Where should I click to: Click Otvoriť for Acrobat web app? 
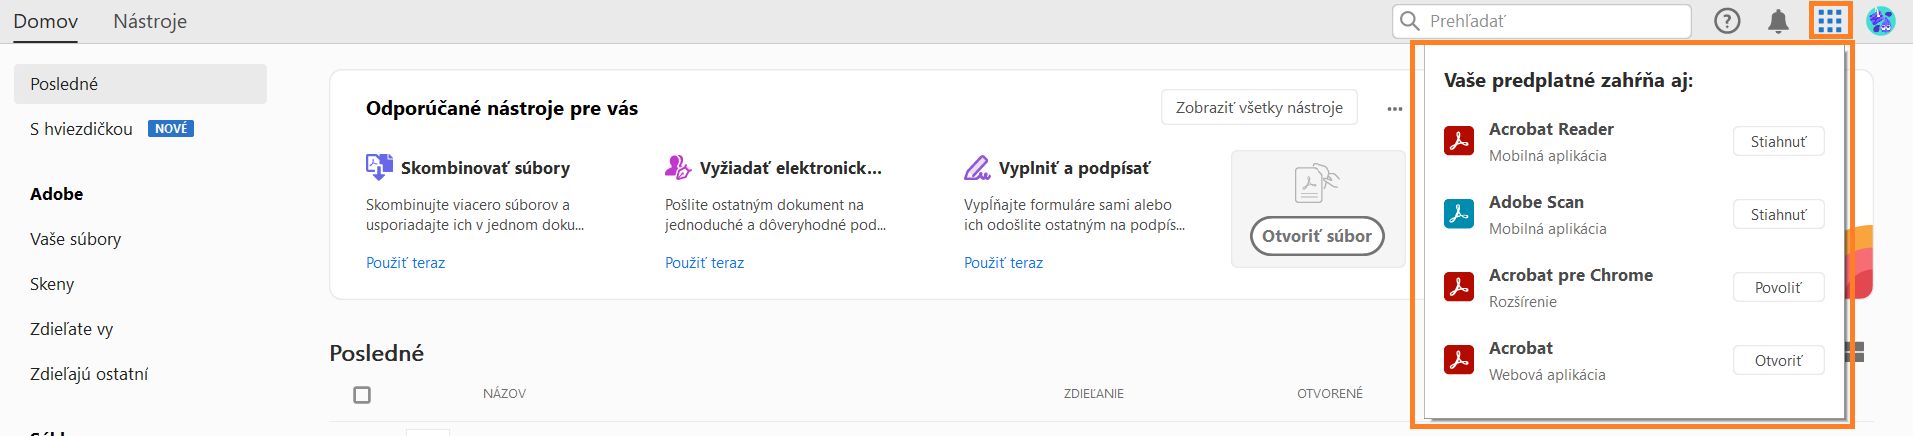coord(1778,361)
